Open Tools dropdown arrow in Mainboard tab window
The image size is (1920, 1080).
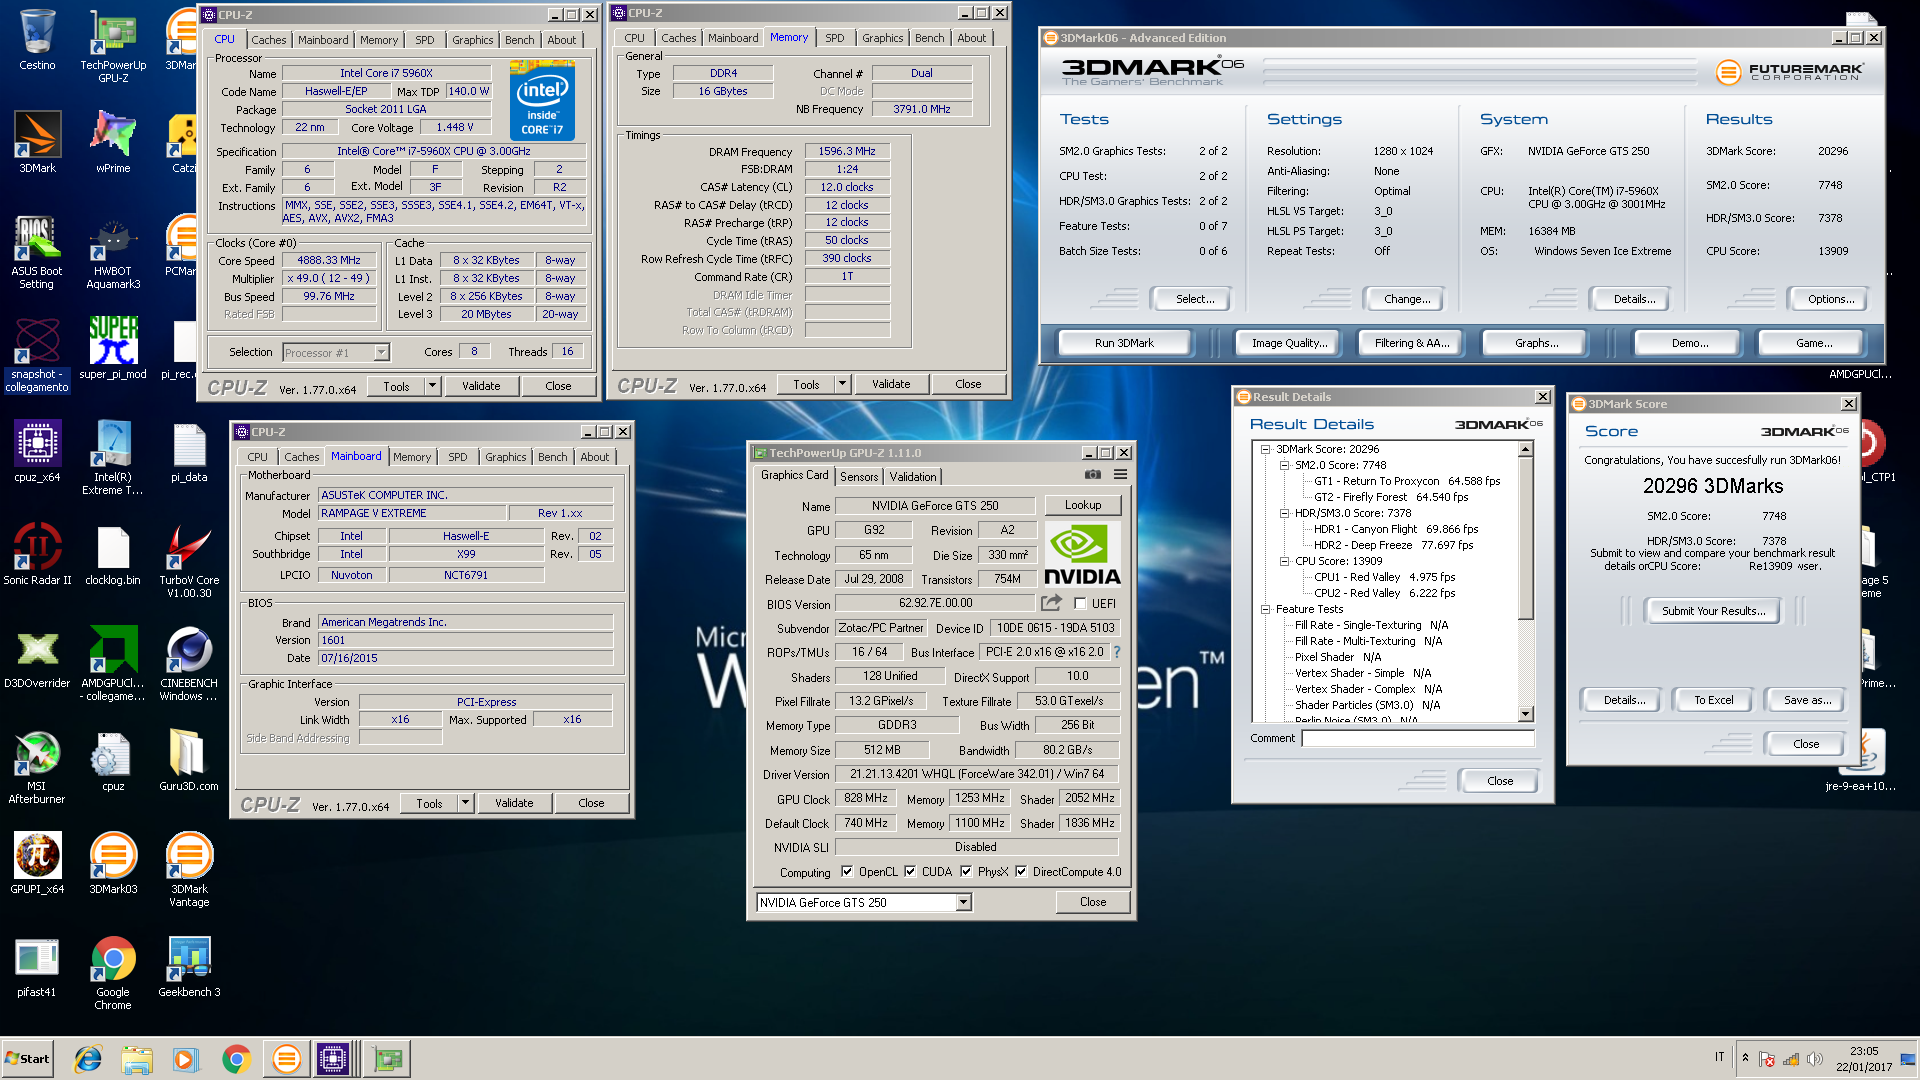pos(465,803)
